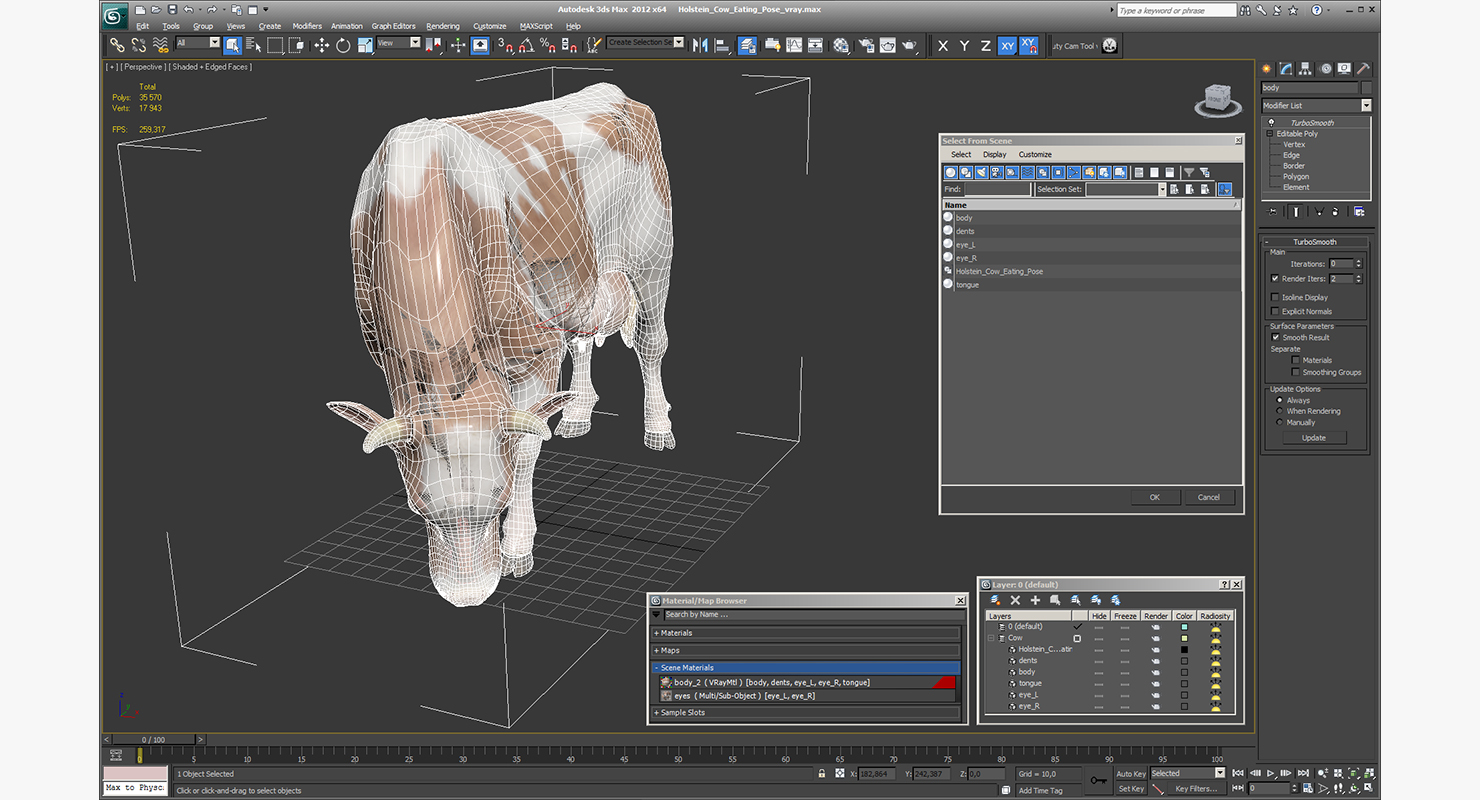1480x800 pixels.
Task: Activate Select and Move tool
Action: pyautogui.click(x=321, y=45)
